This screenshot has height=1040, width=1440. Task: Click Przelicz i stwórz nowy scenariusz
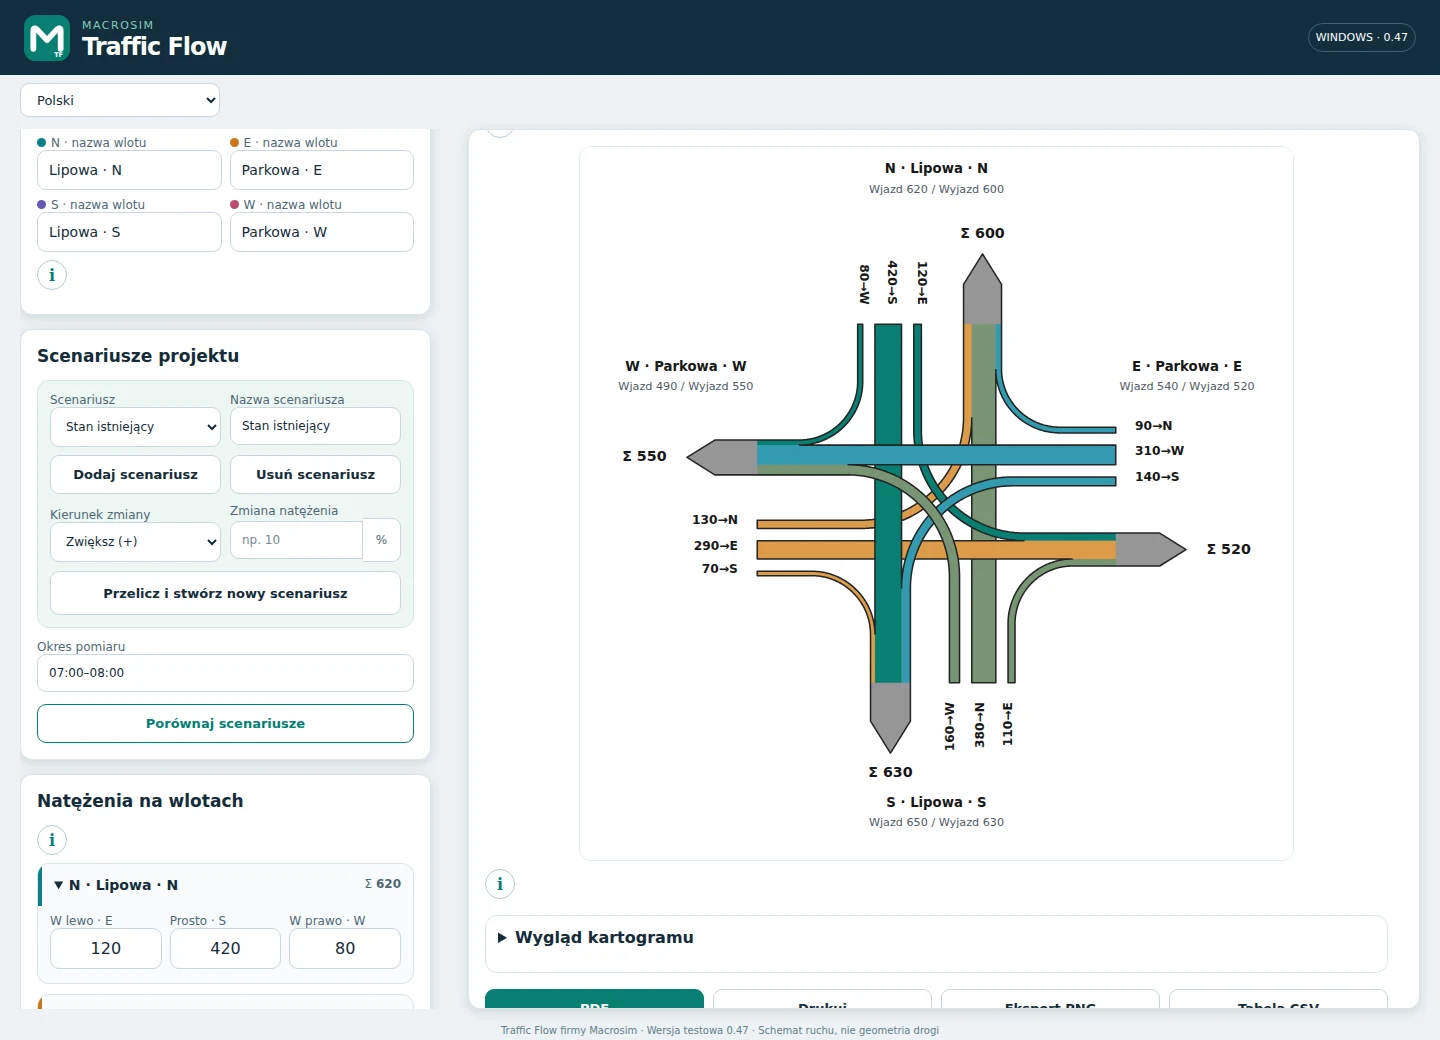[225, 593]
